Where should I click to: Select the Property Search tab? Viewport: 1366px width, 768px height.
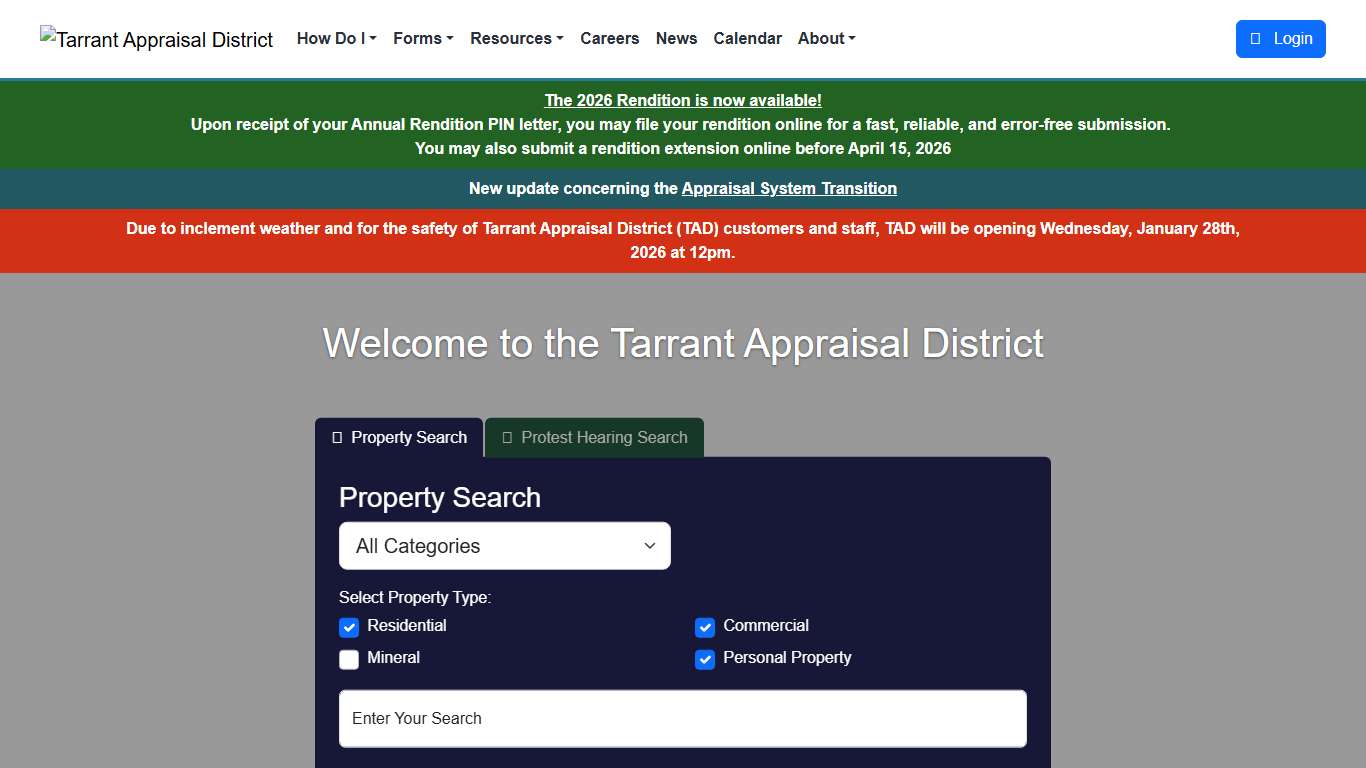coord(398,437)
